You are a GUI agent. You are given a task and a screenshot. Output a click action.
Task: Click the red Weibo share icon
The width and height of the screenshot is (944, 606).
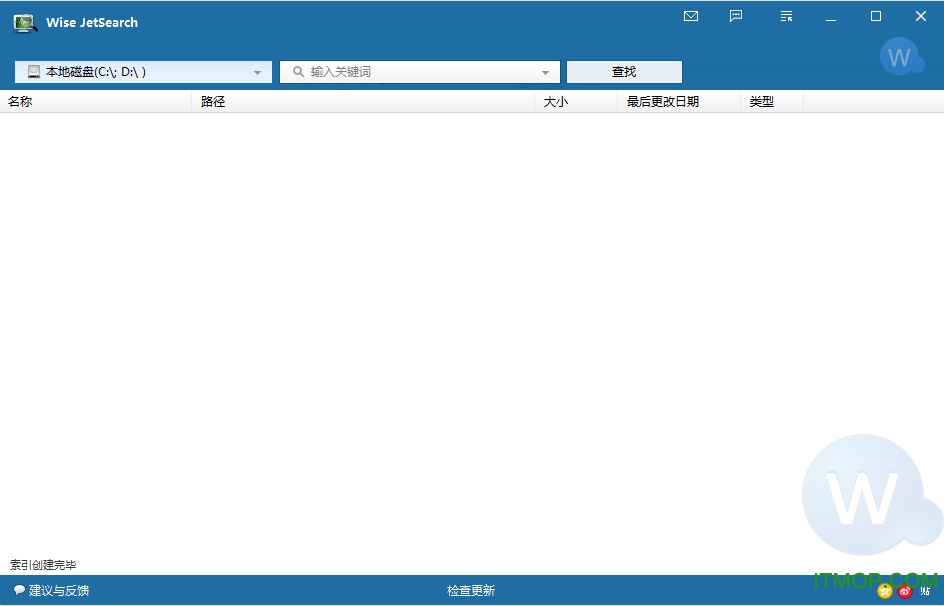tap(905, 591)
